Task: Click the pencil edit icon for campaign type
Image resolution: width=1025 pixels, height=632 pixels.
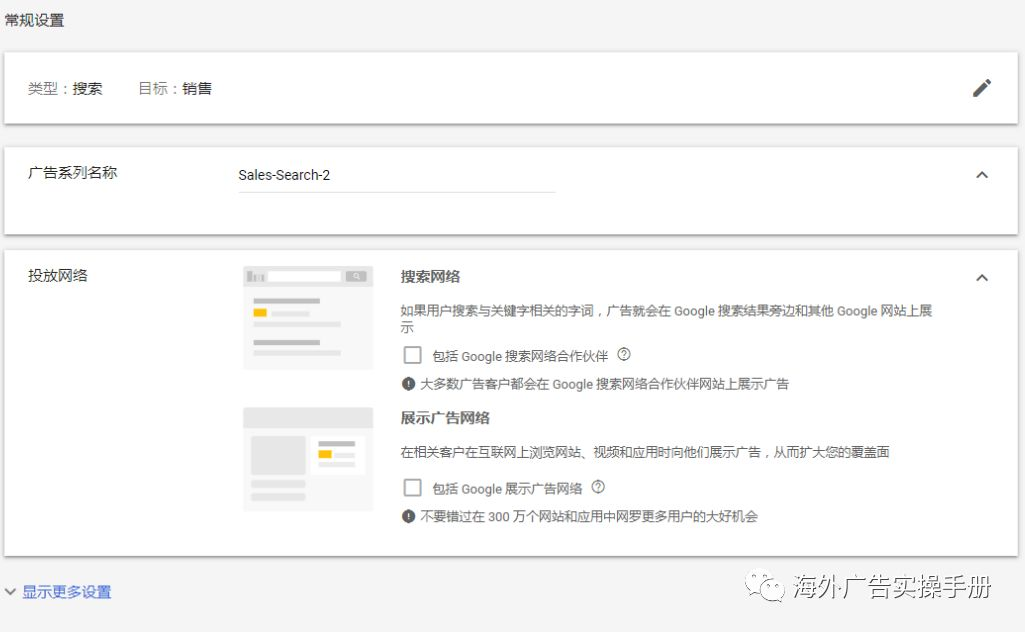Action: tap(981, 88)
